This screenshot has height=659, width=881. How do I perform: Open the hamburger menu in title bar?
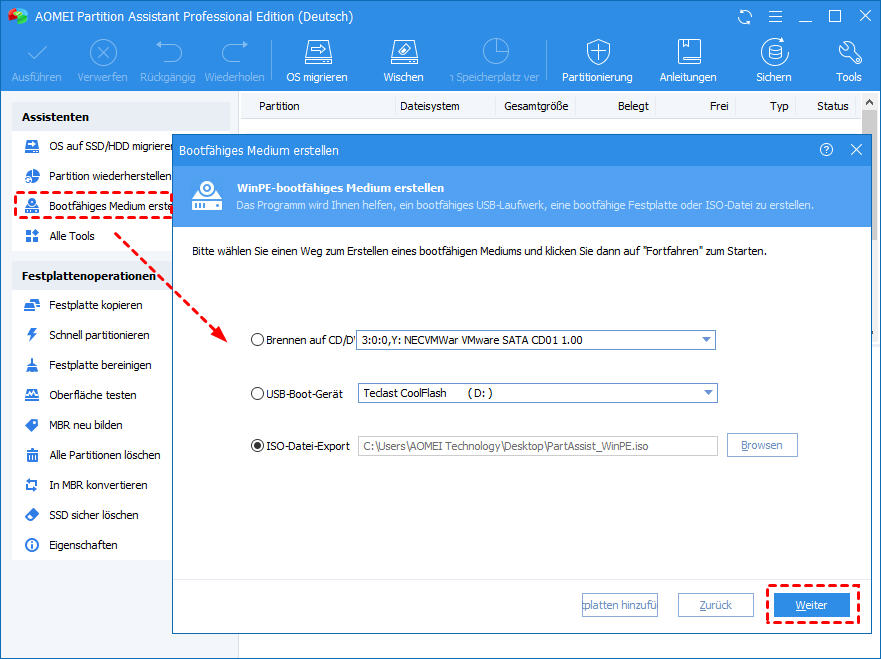(775, 17)
